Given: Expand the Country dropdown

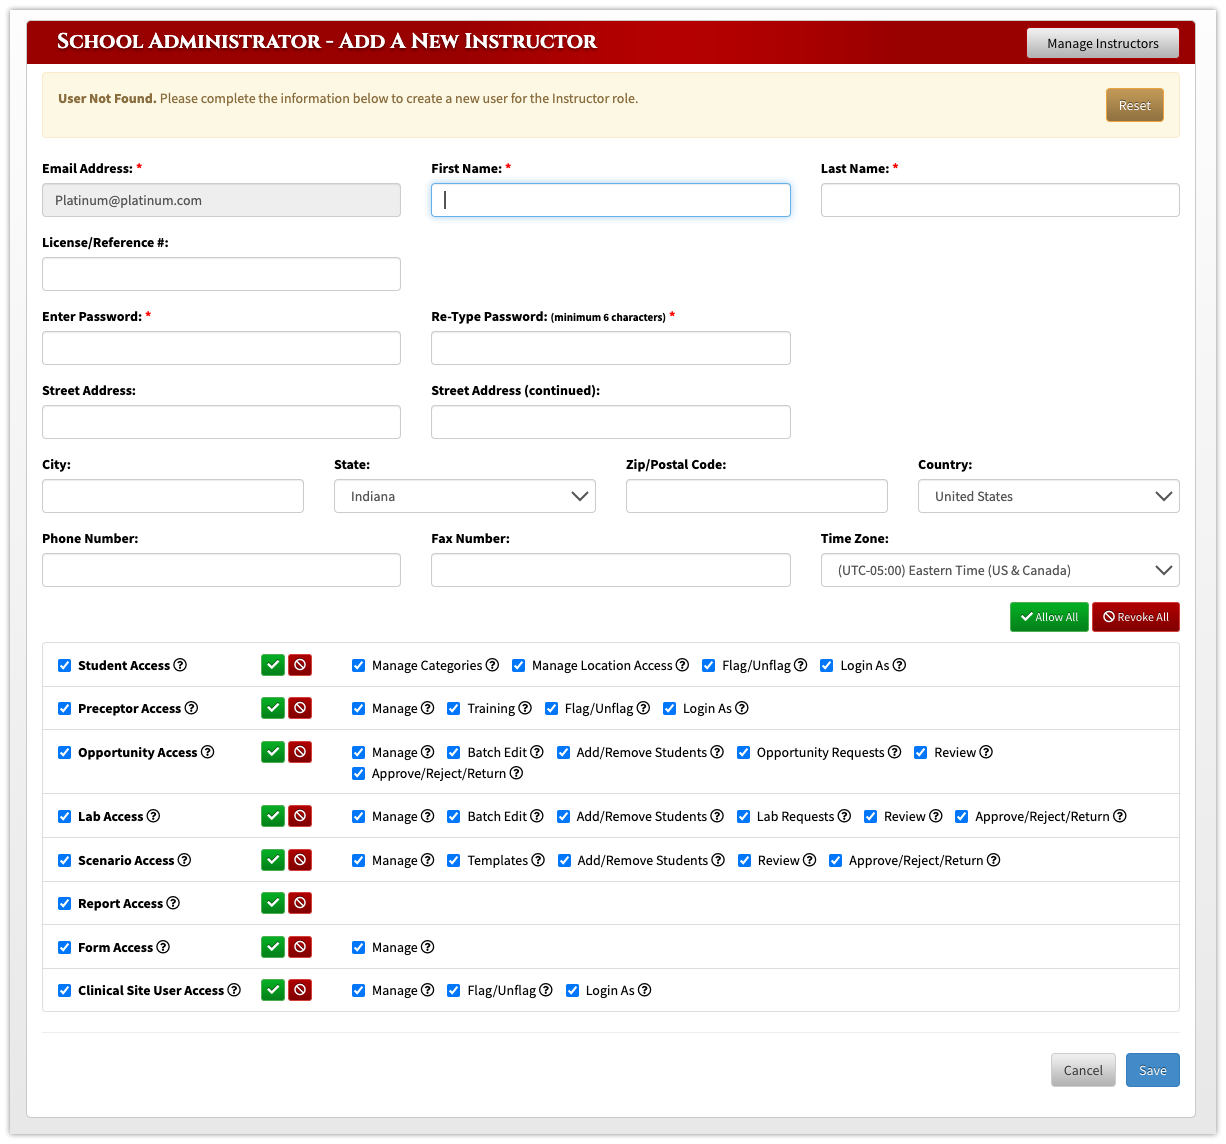Looking at the screenshot, I should point(1048,496).
